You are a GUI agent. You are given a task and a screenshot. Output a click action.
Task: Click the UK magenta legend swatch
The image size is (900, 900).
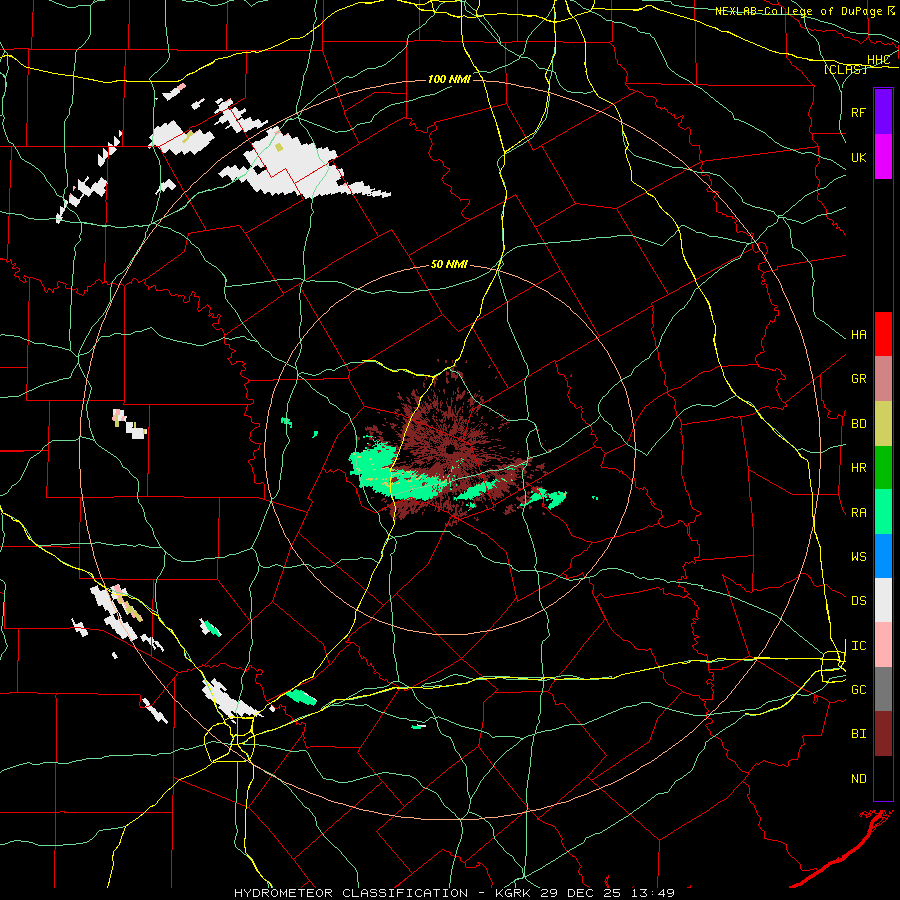tap(883, 156)
